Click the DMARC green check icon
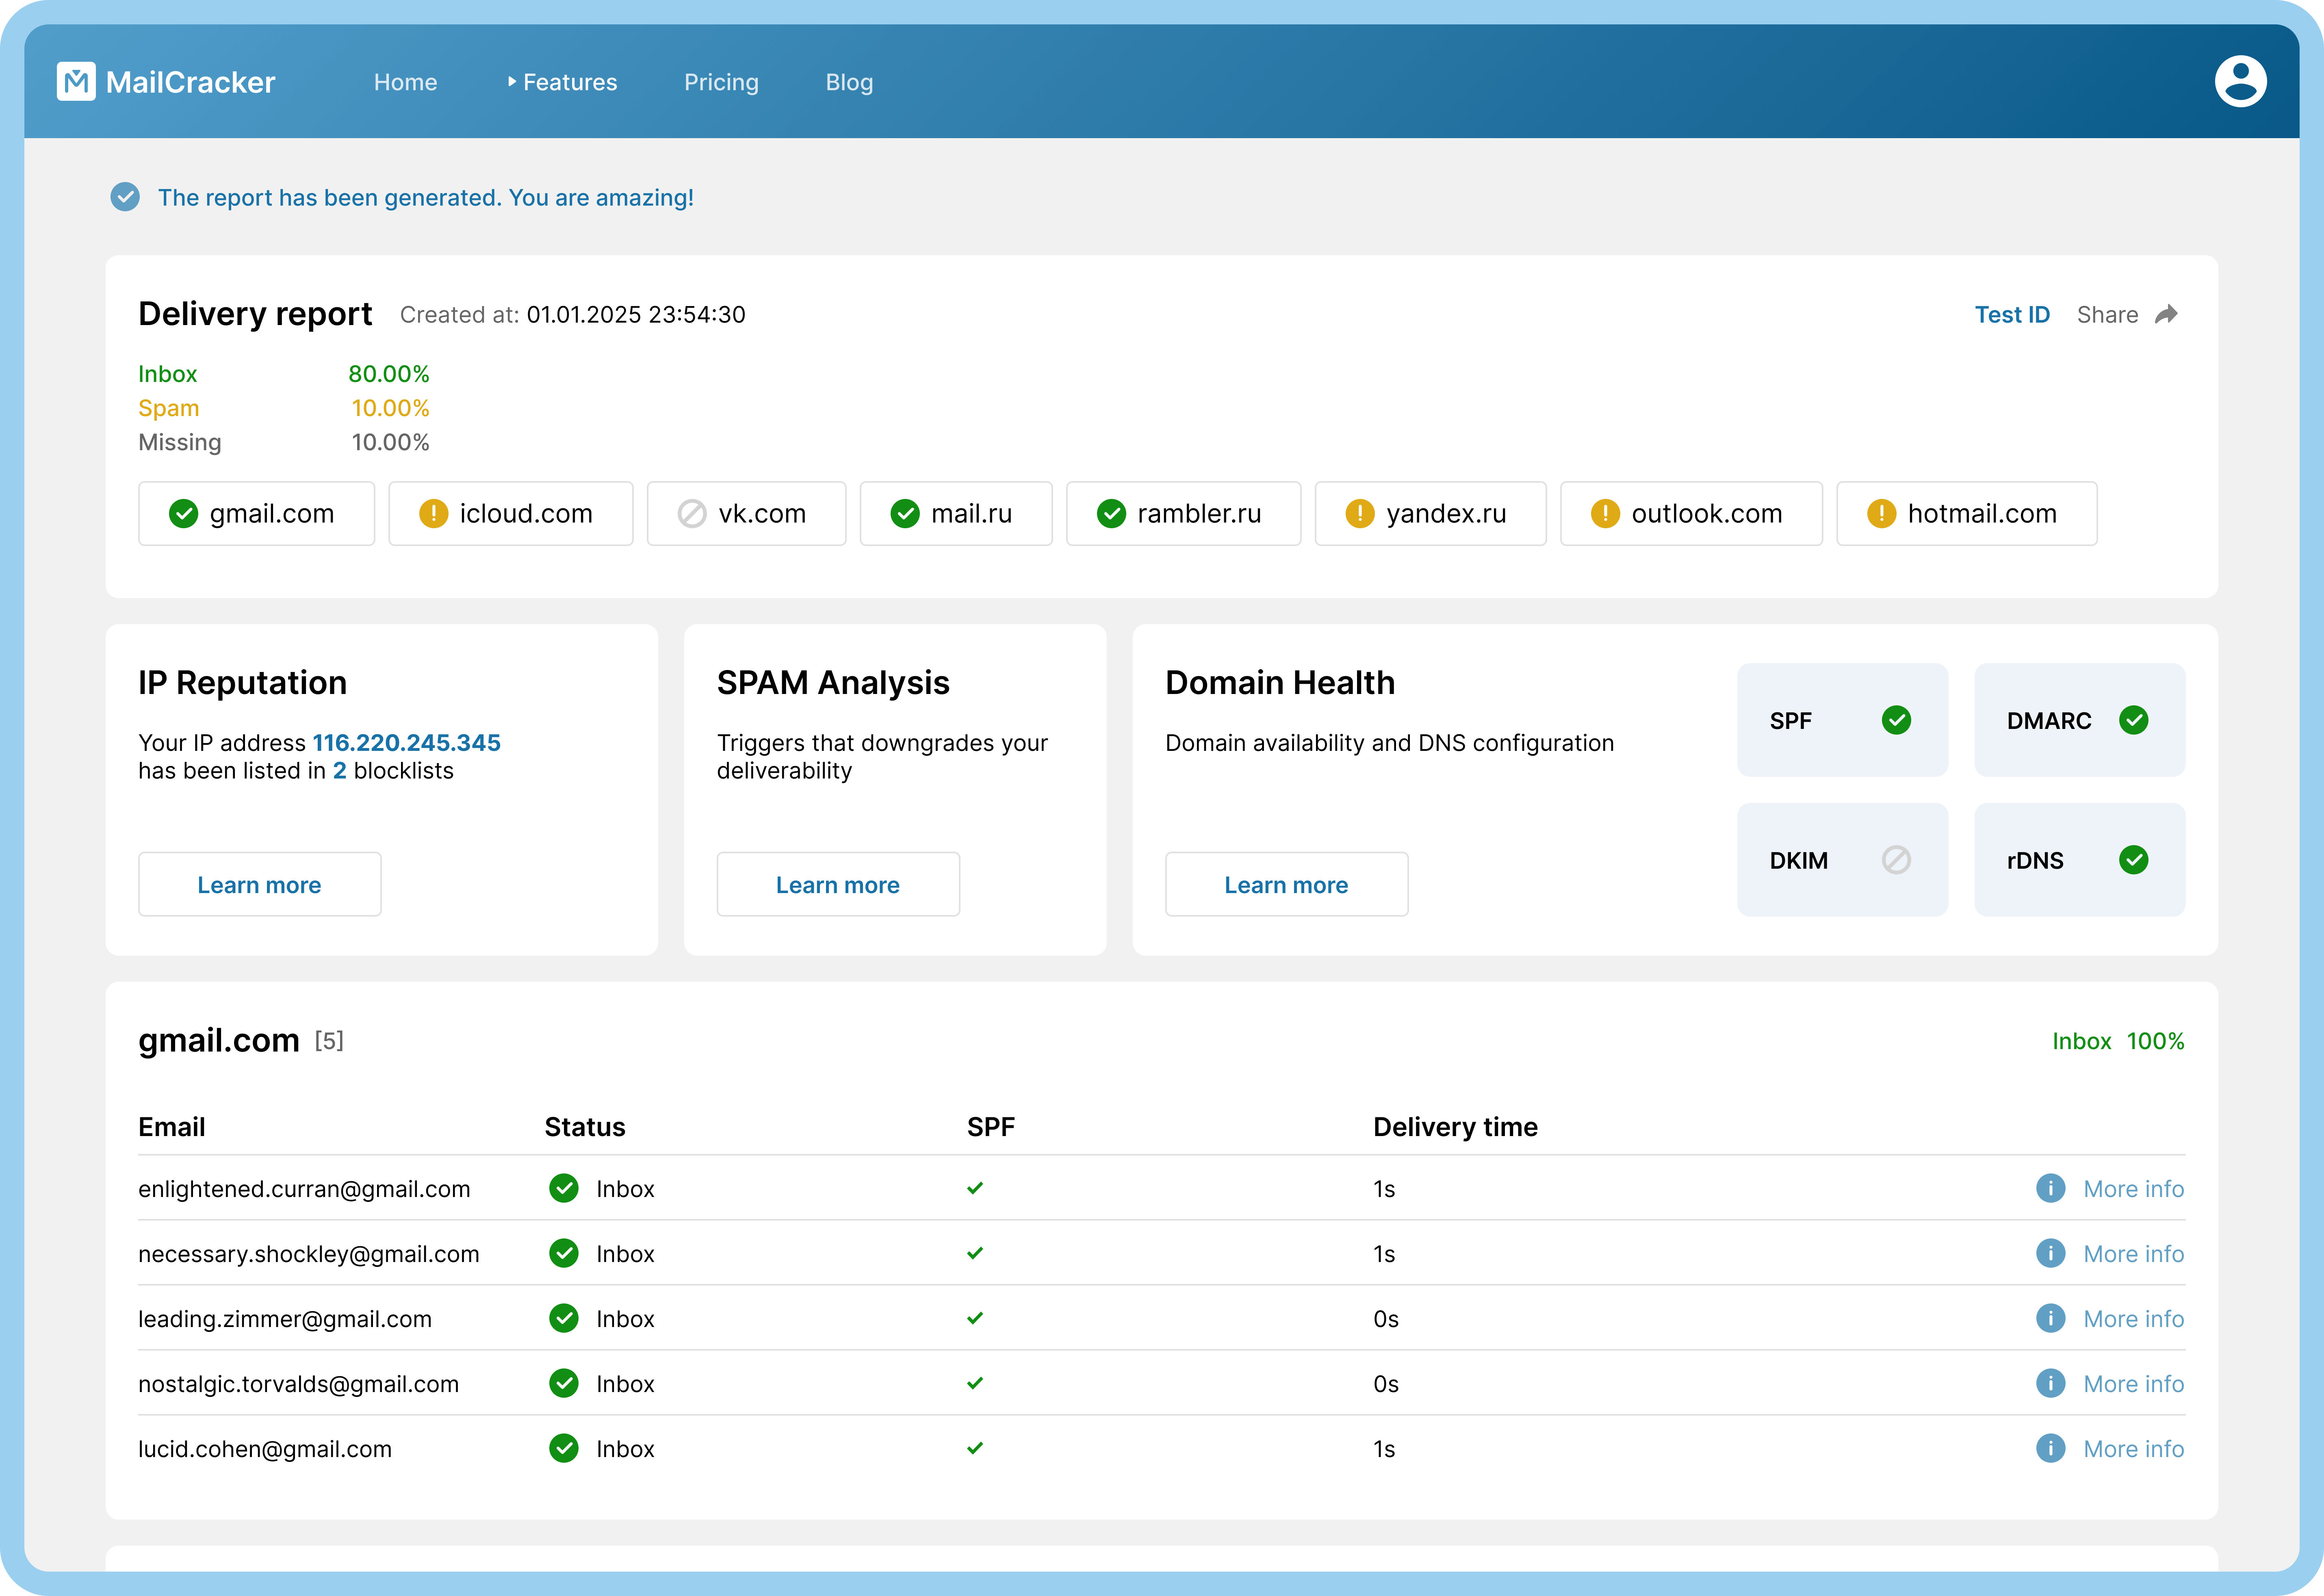This screenshot has width=2324, height=1596. point(2133,720)
